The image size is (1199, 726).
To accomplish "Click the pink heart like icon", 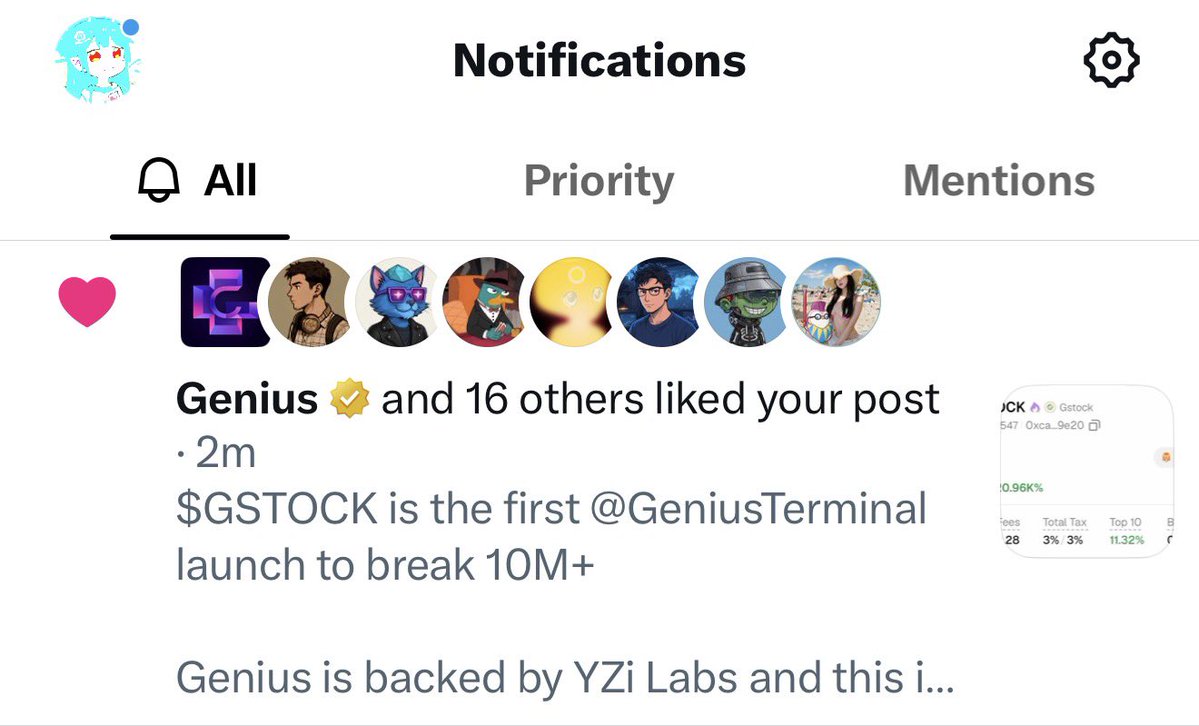I will (x=87, y=301).
